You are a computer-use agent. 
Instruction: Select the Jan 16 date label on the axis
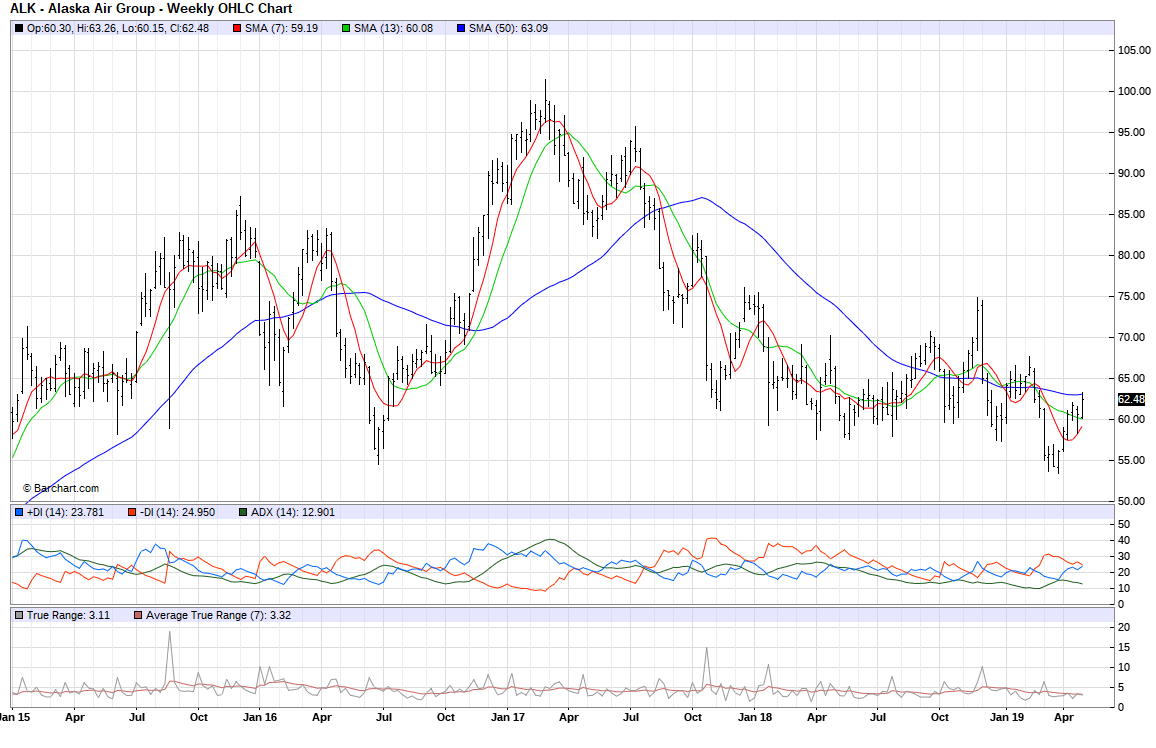(260, 717)
